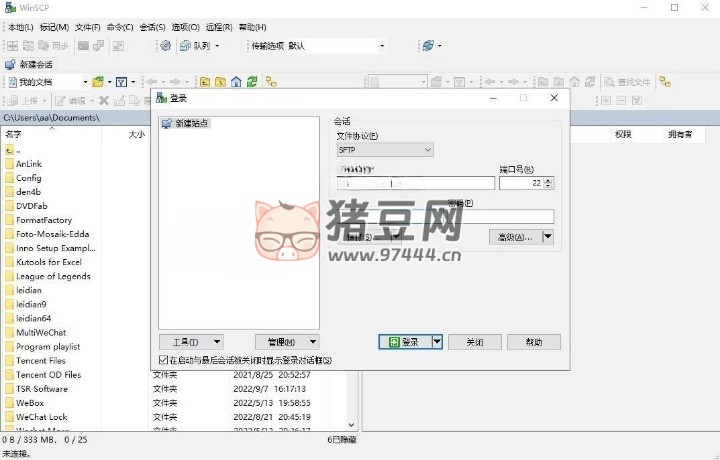Toggle show login dialog on startup checkbox
This screenshot has height=460, width=720.
coord(164,360)
